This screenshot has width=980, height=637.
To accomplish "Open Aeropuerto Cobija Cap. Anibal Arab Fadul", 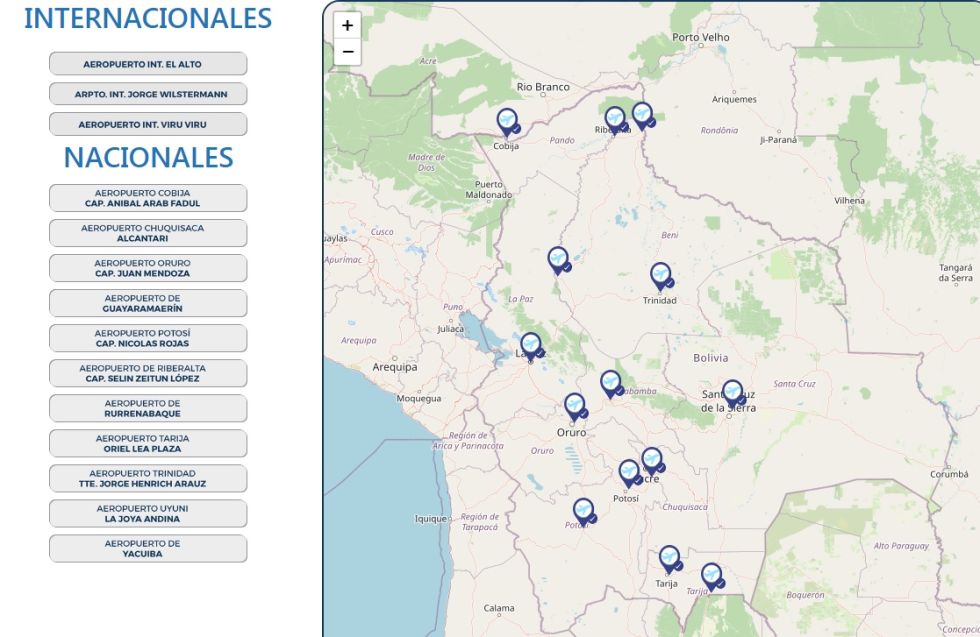I will tap(148, 198).
